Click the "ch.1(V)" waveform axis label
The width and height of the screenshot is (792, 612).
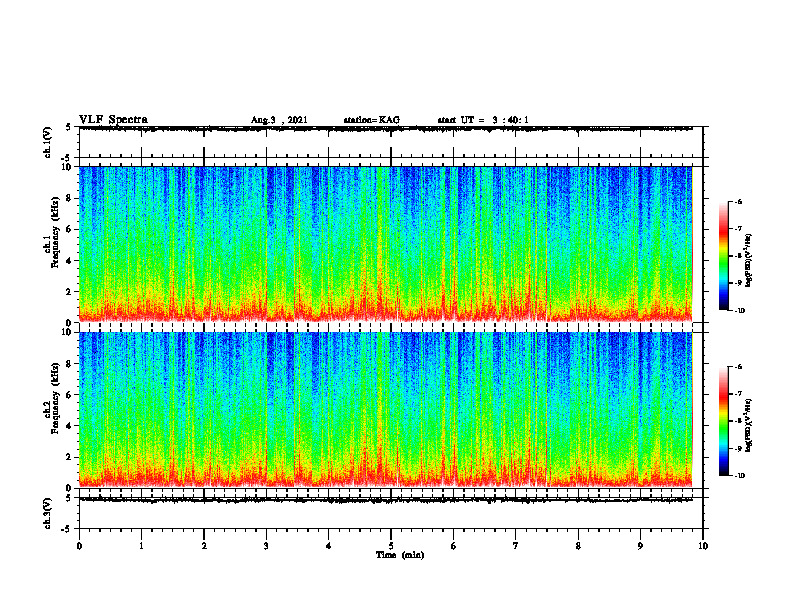(x=48, y=142)
